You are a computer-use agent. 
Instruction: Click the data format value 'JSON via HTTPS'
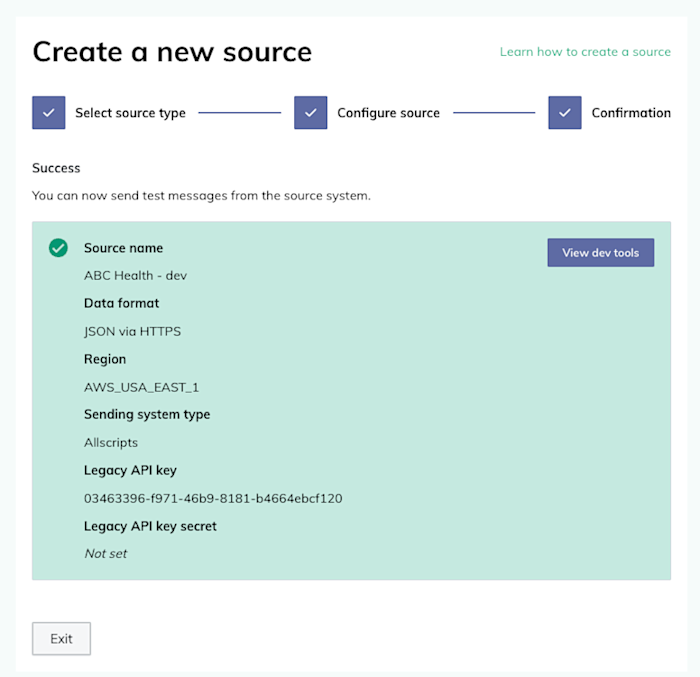[133, 331]
